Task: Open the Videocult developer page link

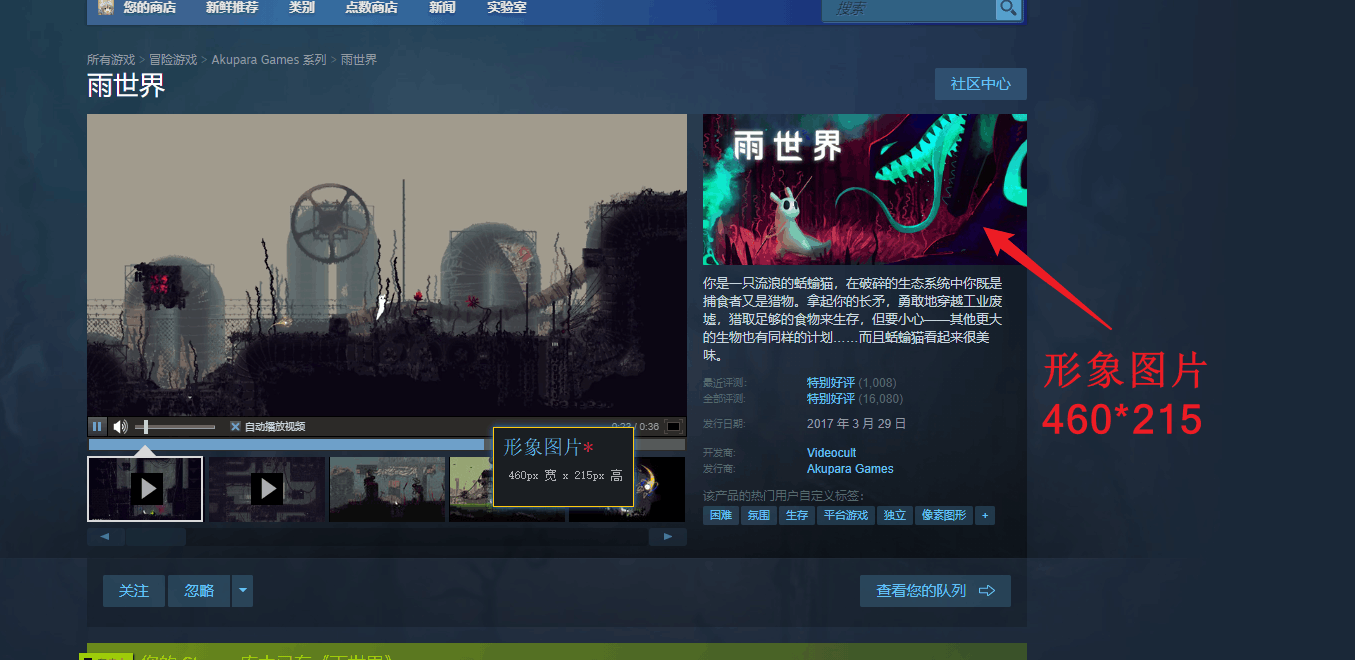Action: click(x=831, y=452)
